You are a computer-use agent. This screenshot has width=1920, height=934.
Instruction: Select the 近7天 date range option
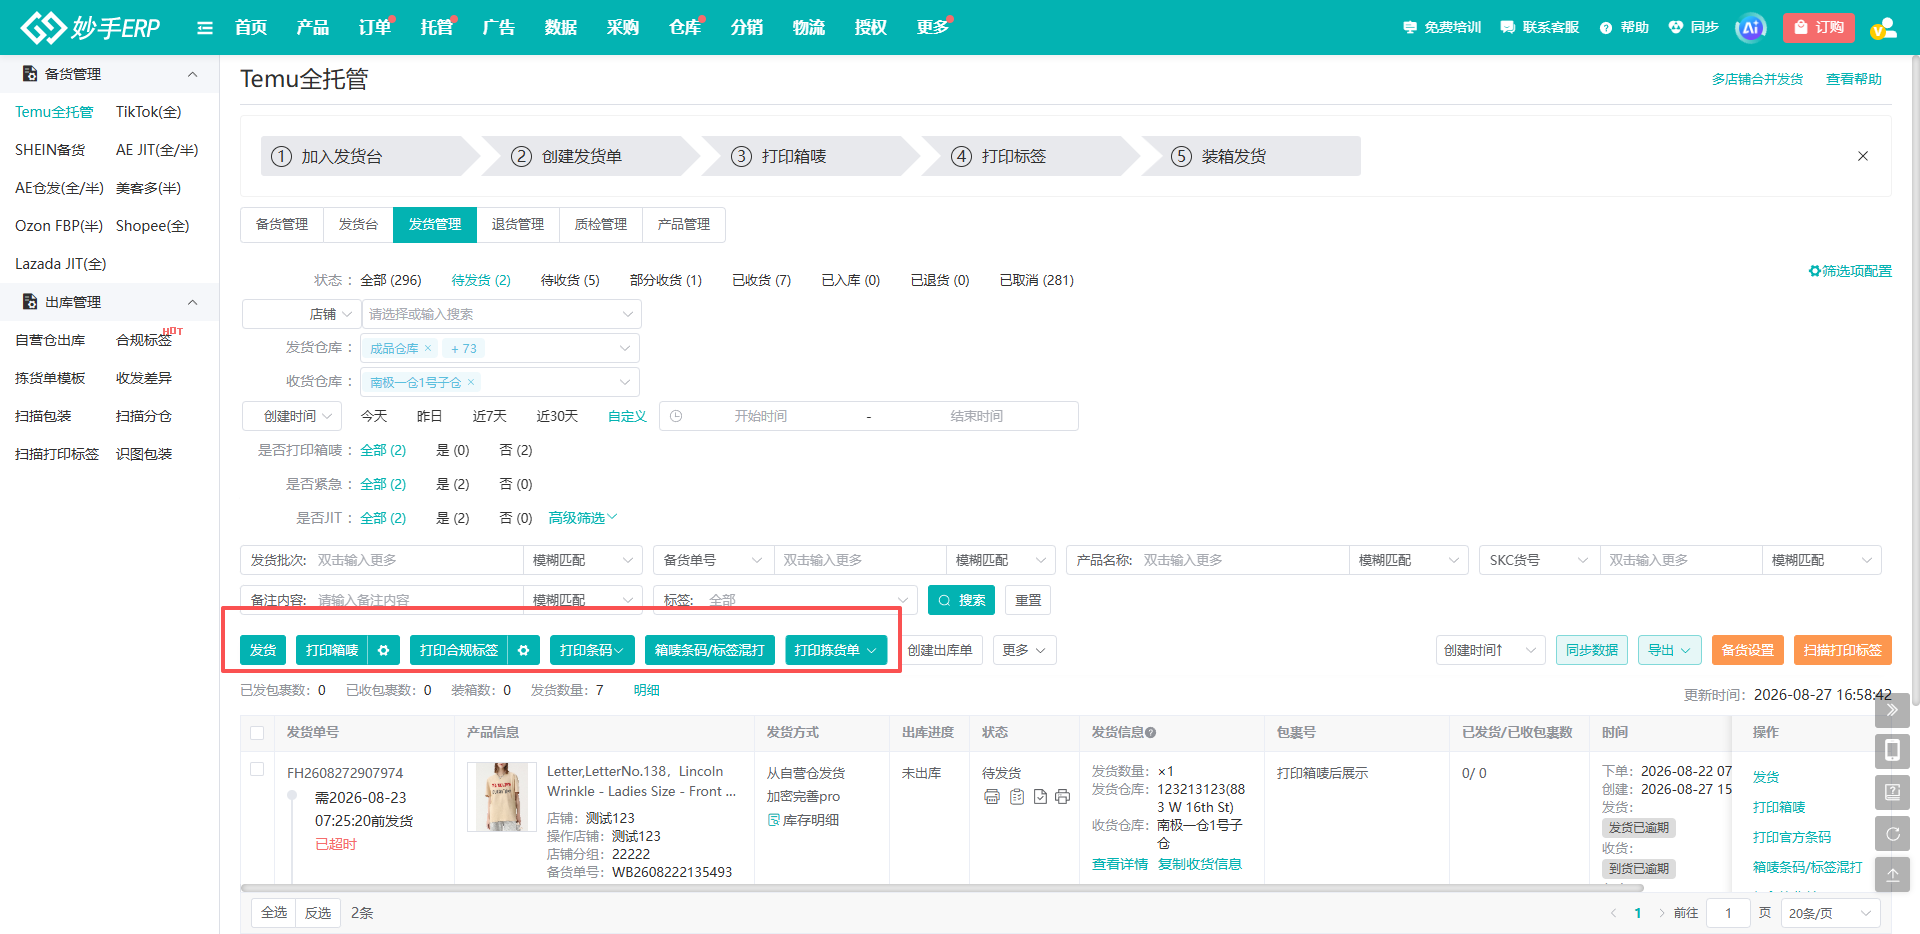[490, 416]
